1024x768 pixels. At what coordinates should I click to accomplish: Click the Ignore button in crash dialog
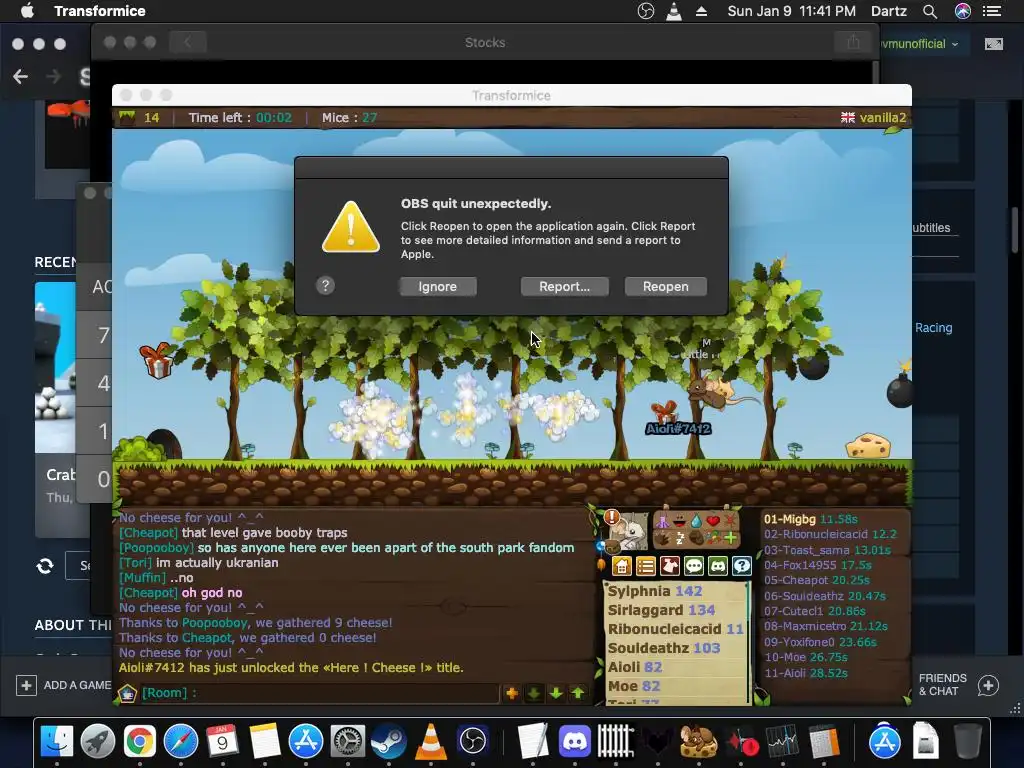pos(438,287)
